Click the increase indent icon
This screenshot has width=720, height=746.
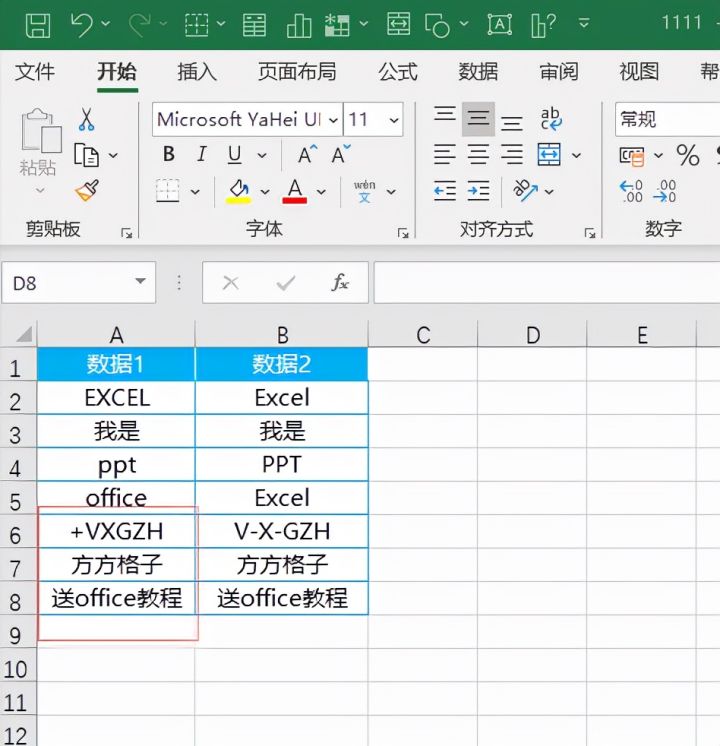pyautogui.click(x=478, y=191)
